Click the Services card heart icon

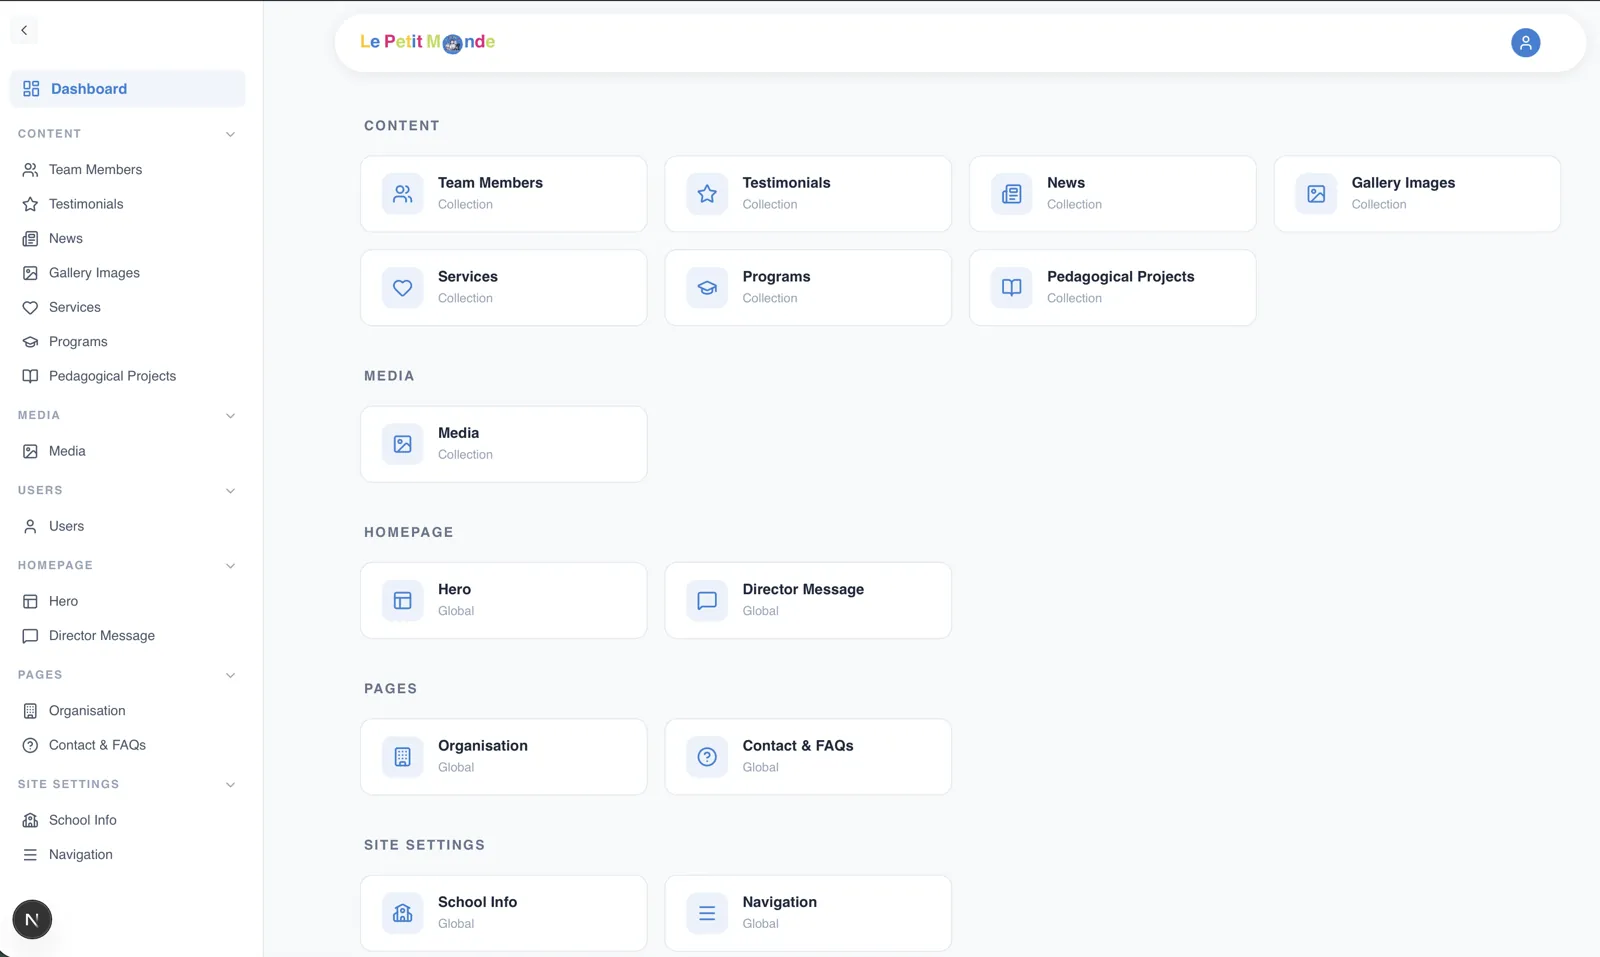click(402, 288)
